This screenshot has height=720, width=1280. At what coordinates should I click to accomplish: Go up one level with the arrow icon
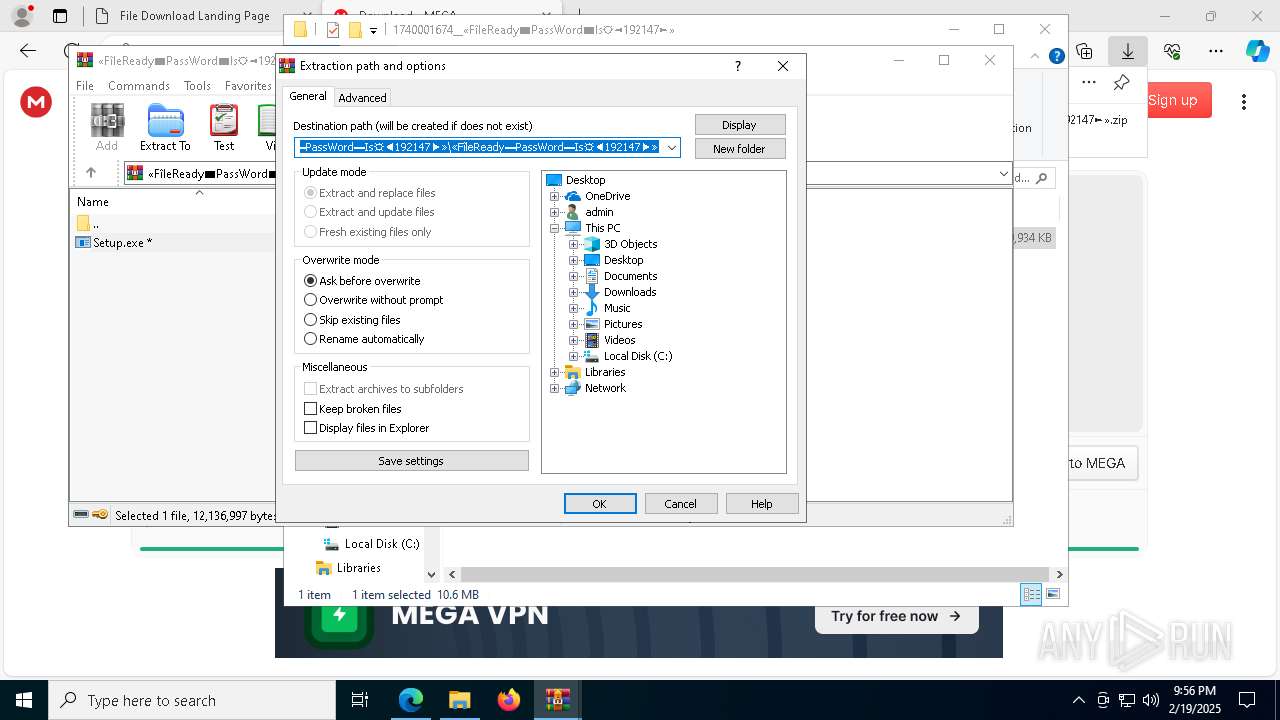tap(91, 173)
